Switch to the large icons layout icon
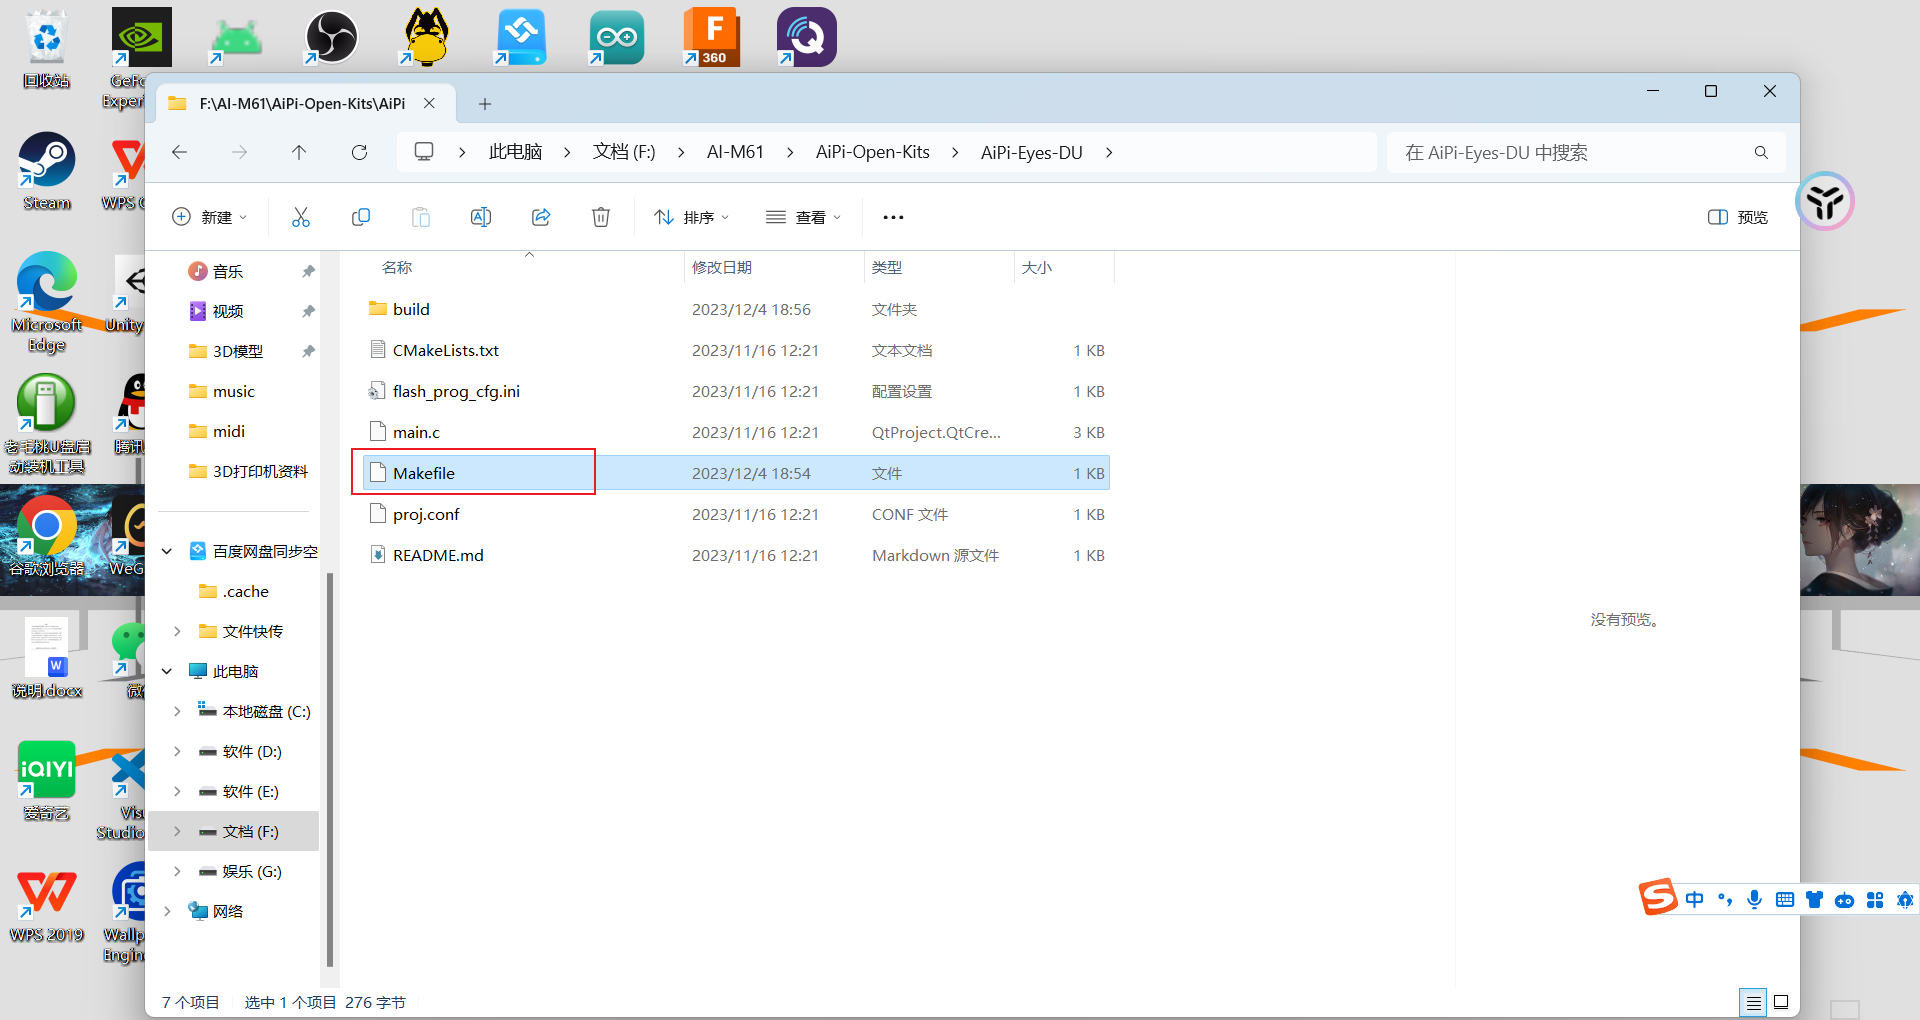 tap(1781, 1002)
